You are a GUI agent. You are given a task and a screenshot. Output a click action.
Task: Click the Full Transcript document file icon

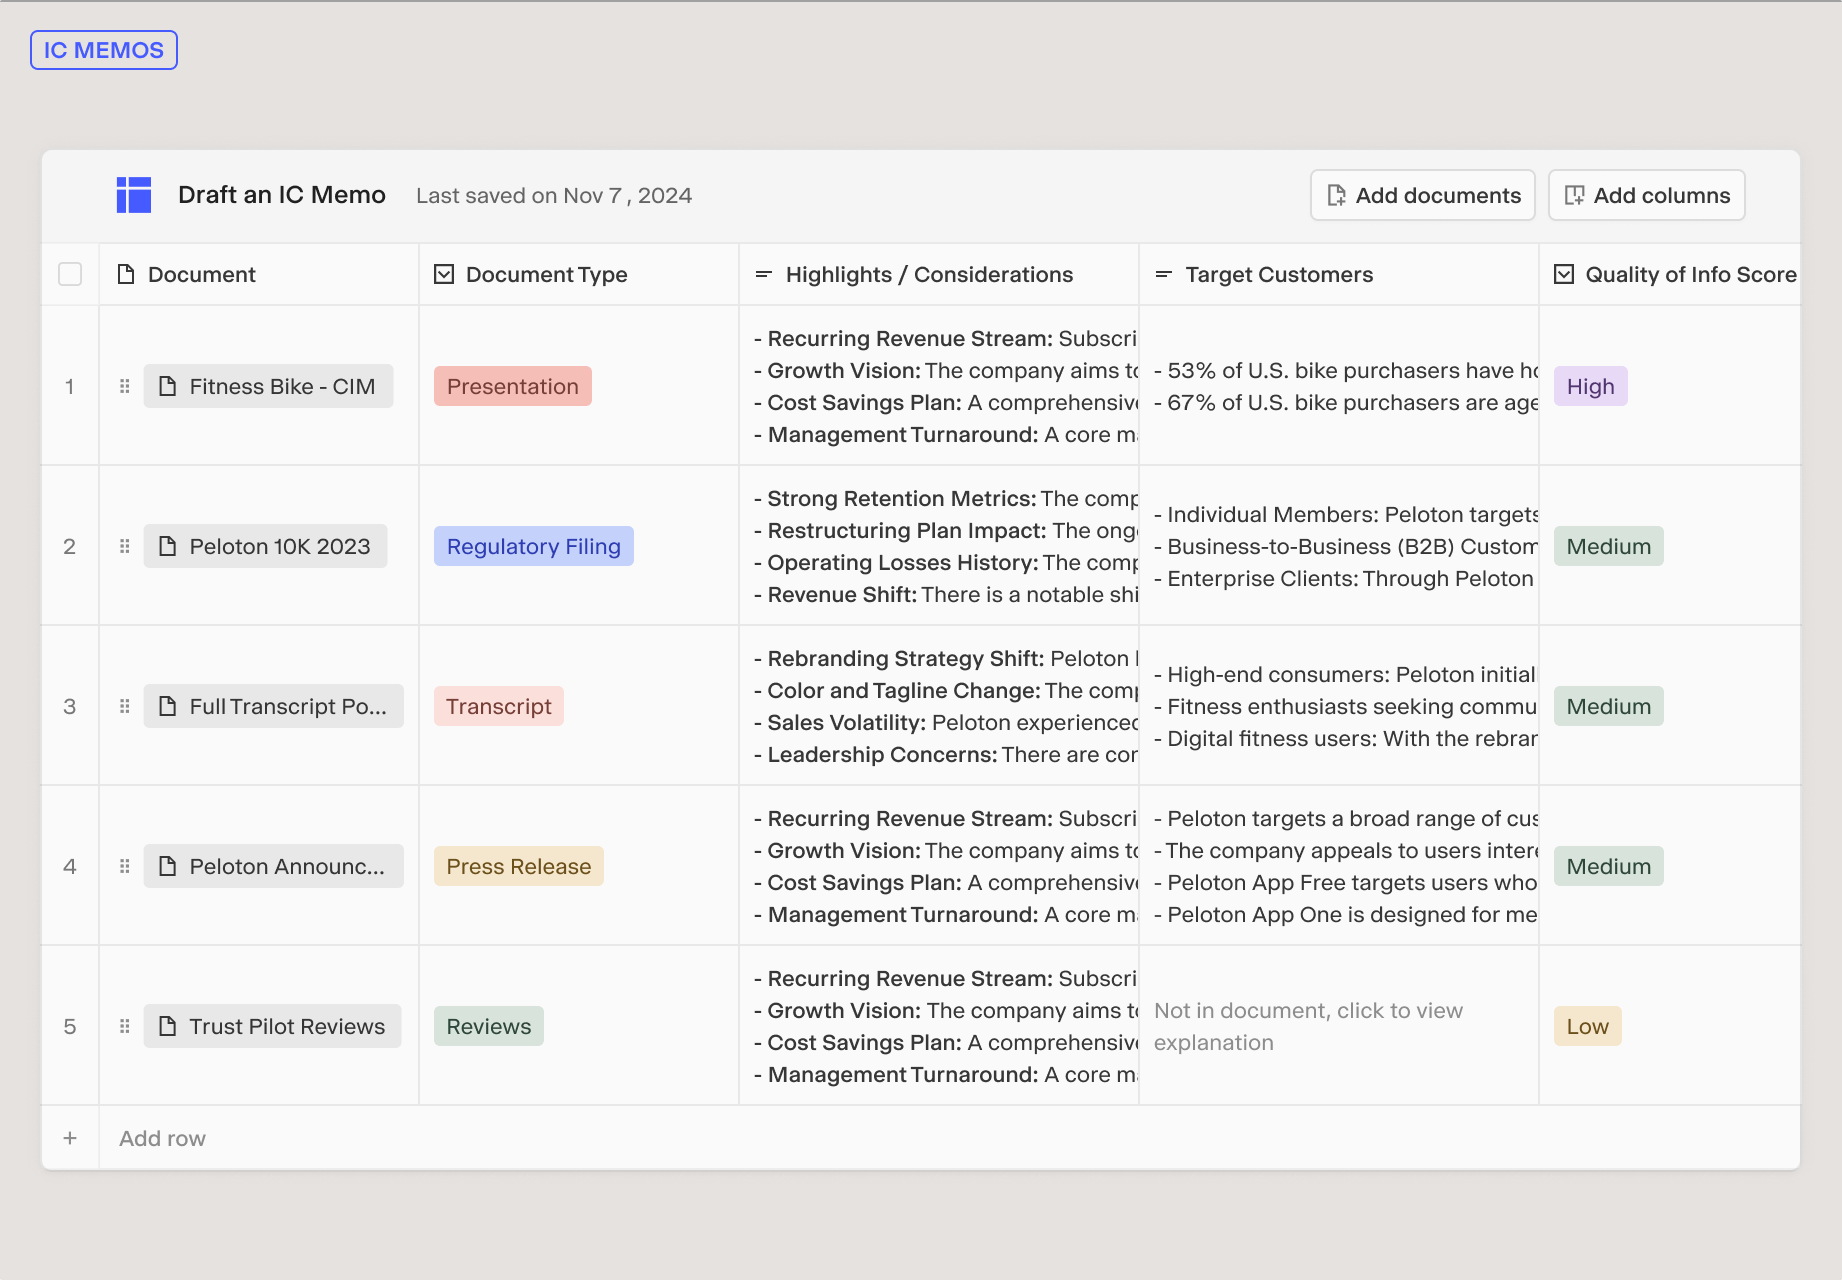(x=168, y=706)
